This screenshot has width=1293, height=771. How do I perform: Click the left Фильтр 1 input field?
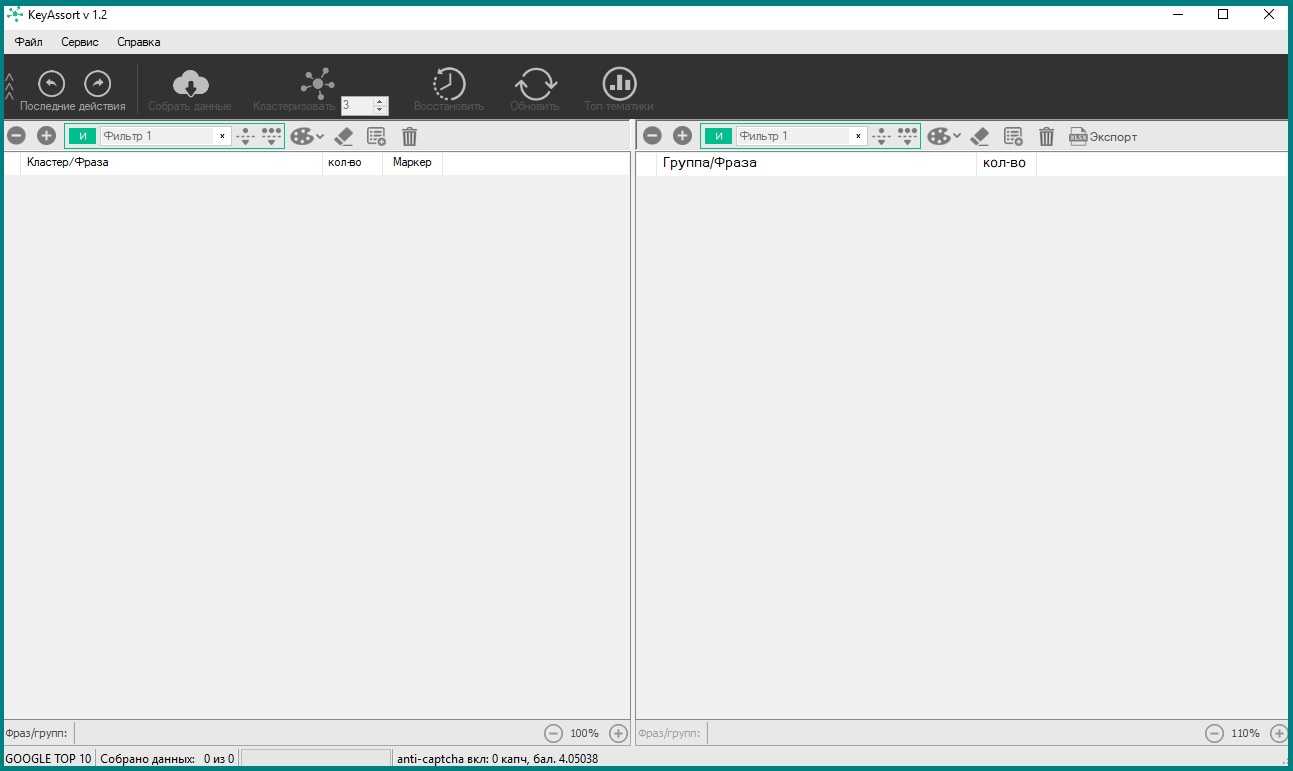tap(157, 136)
